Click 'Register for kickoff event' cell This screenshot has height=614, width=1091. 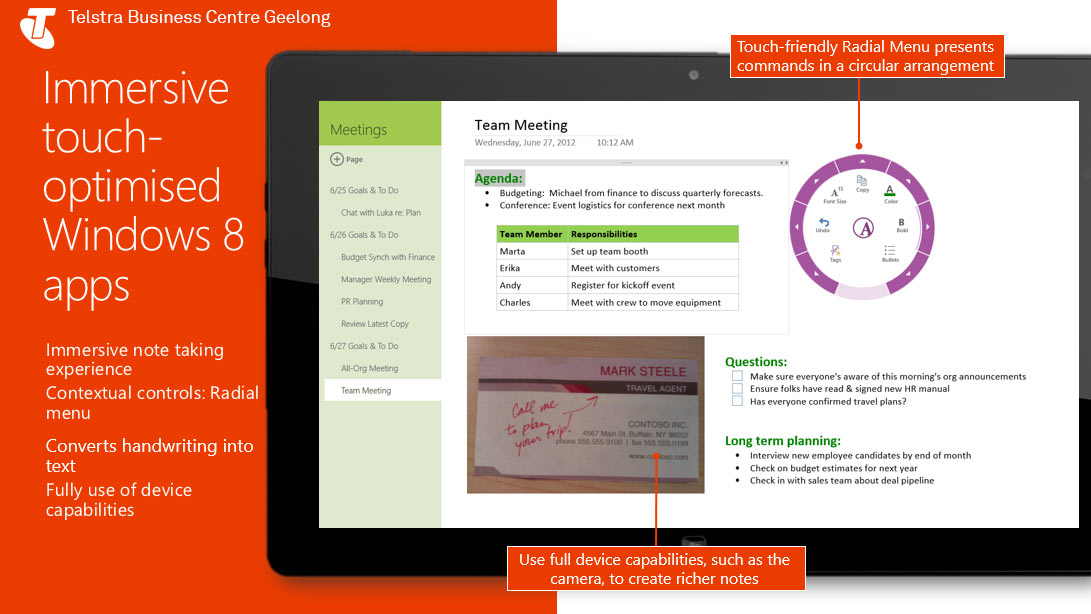(653, 285)
